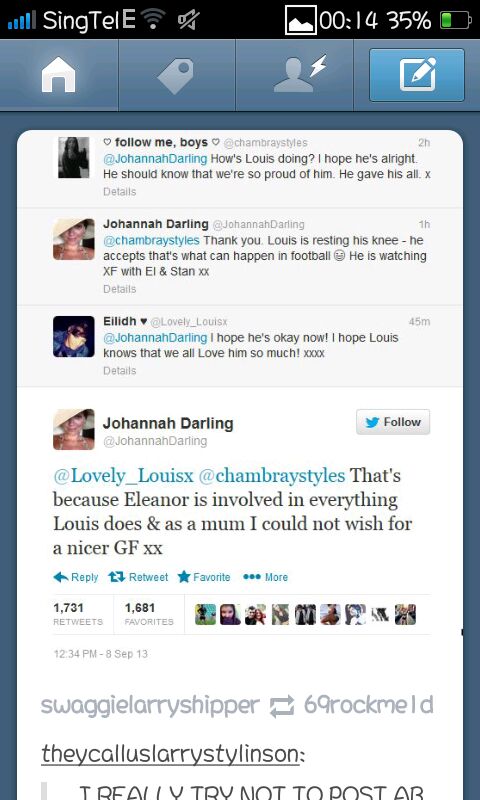Viewport: 480px width, 800px height.
Task: Open the tag-shaped tab icon
Action: coord(176,76)
